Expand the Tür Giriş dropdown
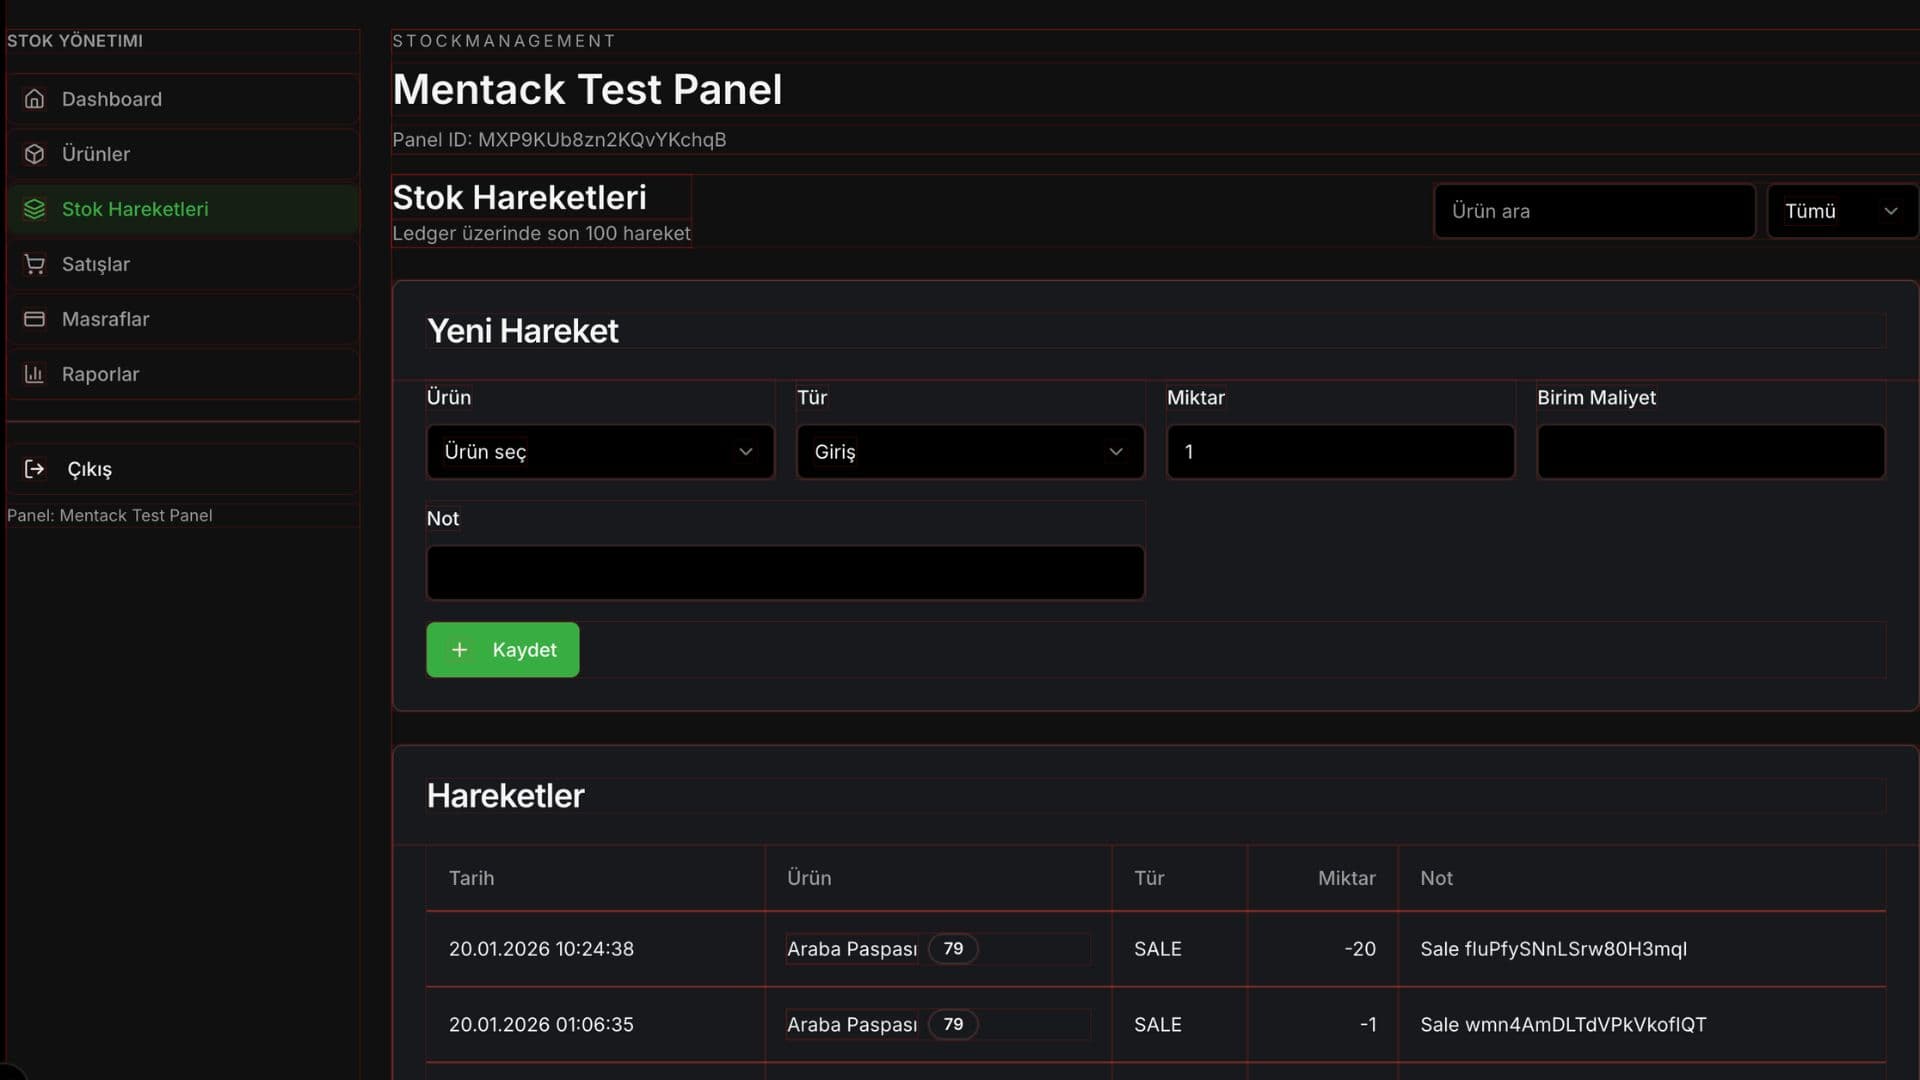 (969, 452)
